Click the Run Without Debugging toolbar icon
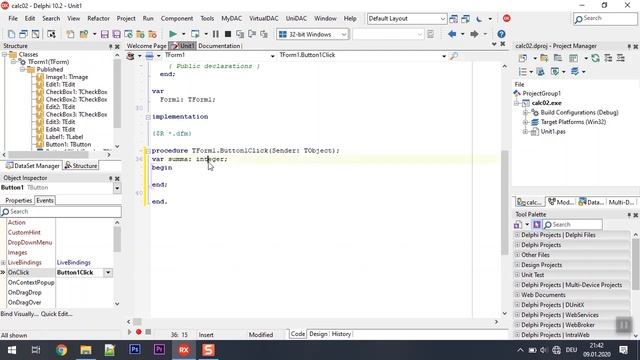 (195, 34)
